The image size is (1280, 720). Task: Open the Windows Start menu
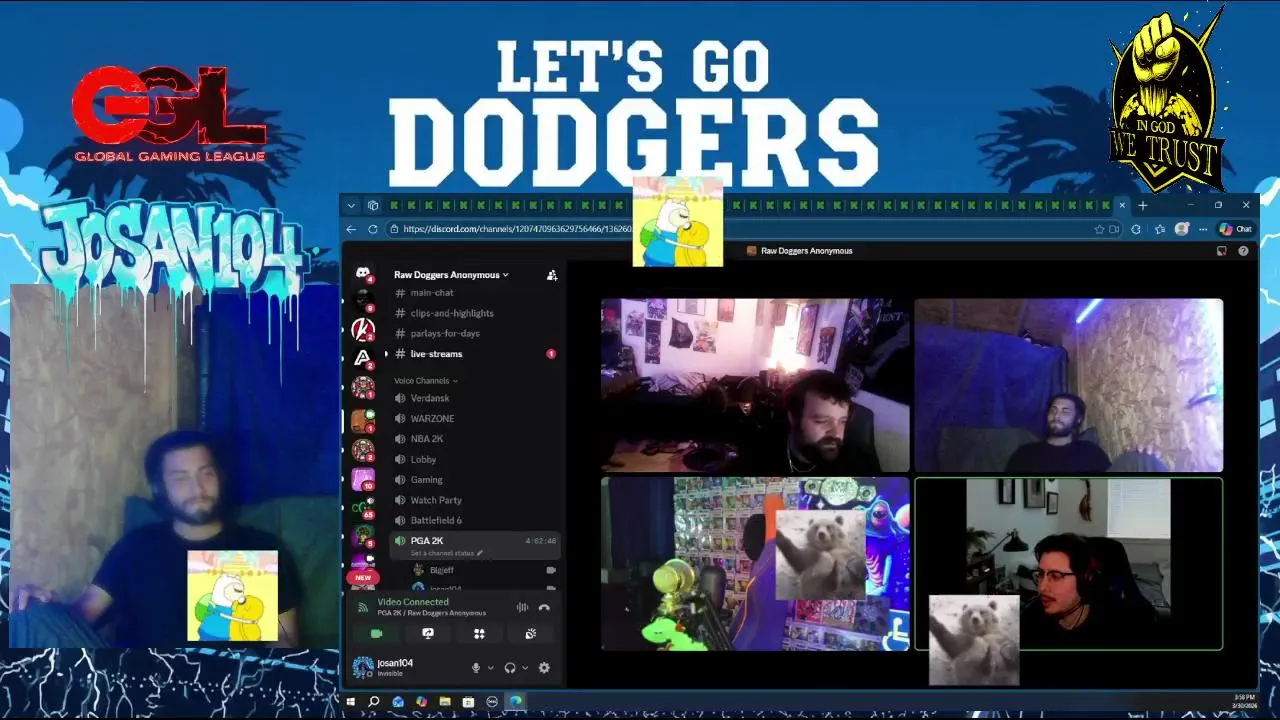[x=351, y=702]
